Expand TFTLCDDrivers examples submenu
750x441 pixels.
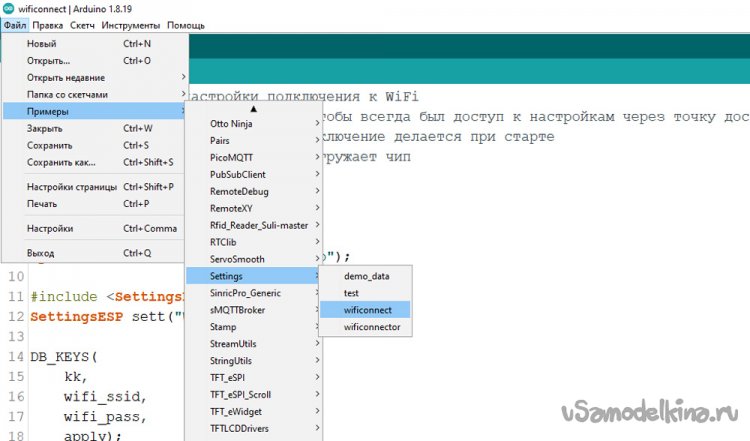click(x=254, y=429)
